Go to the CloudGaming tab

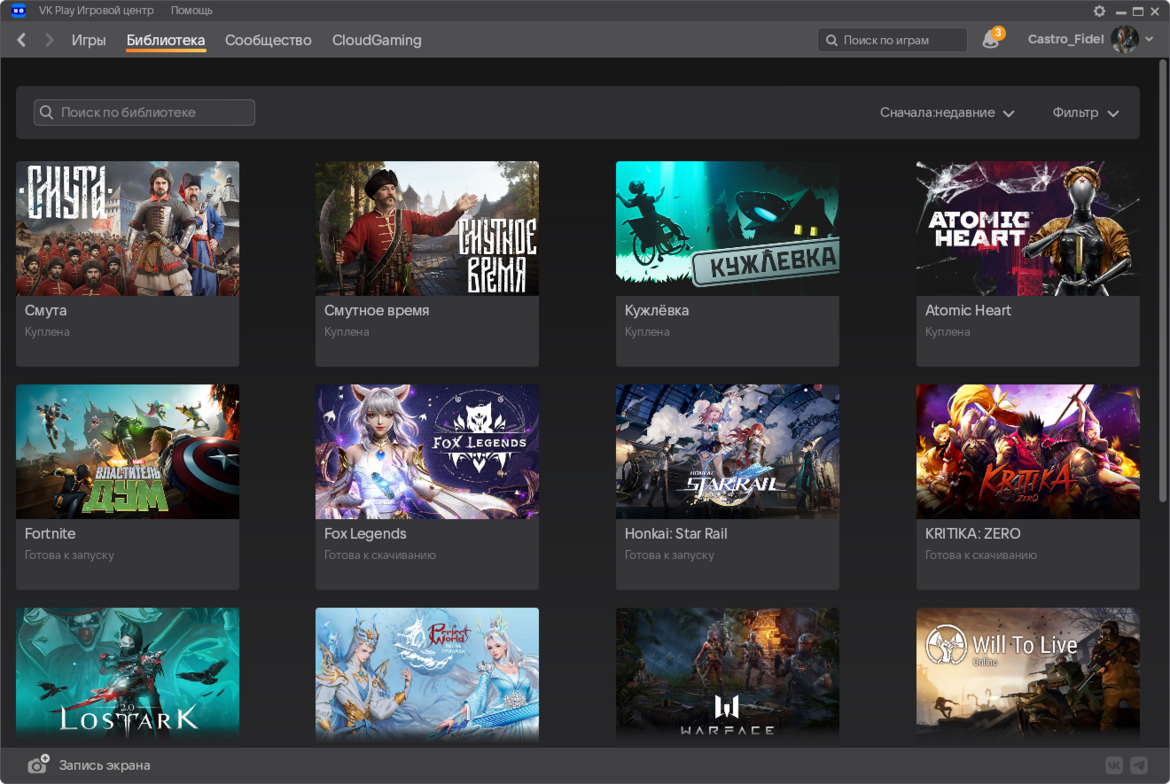pos(377,40)
